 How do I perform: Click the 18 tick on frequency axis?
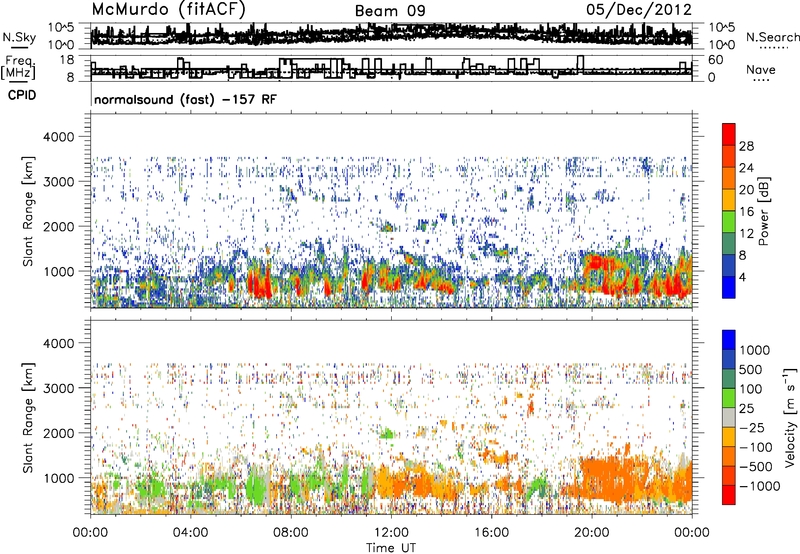coord(66,60)
